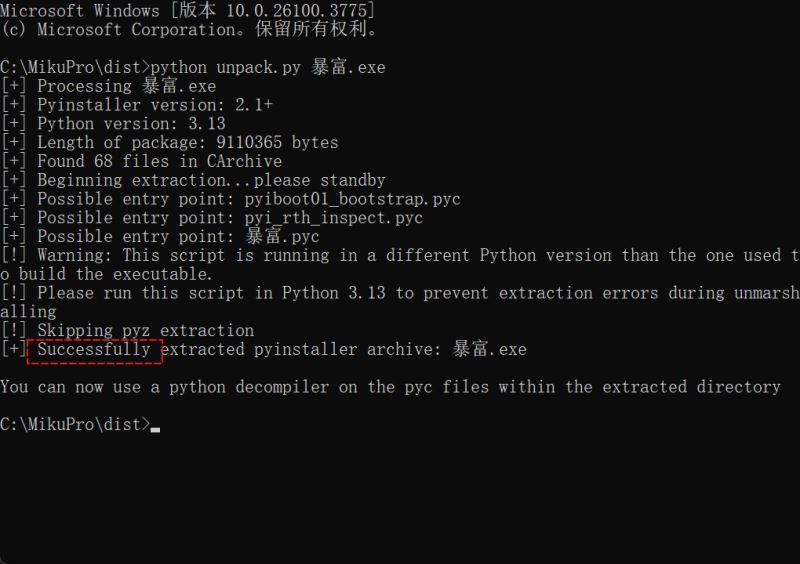
Task: Click the pyiboot01_bootstrap.pyc entry point name
Action: [x=352, y=199]
